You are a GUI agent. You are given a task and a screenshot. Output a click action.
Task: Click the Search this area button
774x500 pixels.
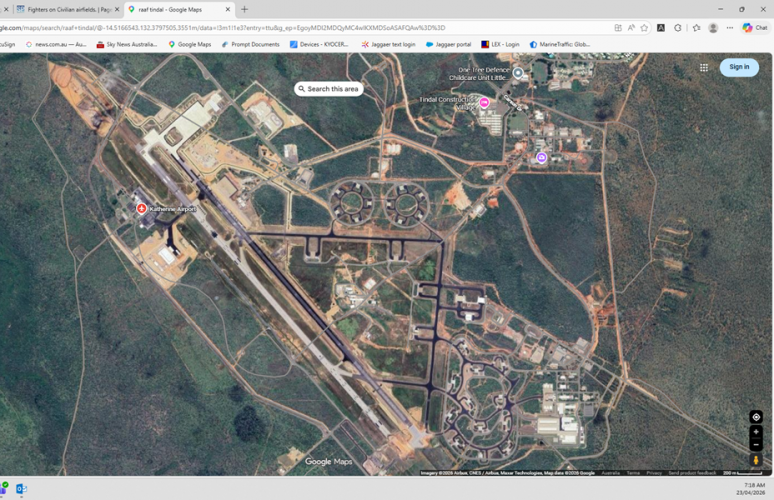(328, 89)
